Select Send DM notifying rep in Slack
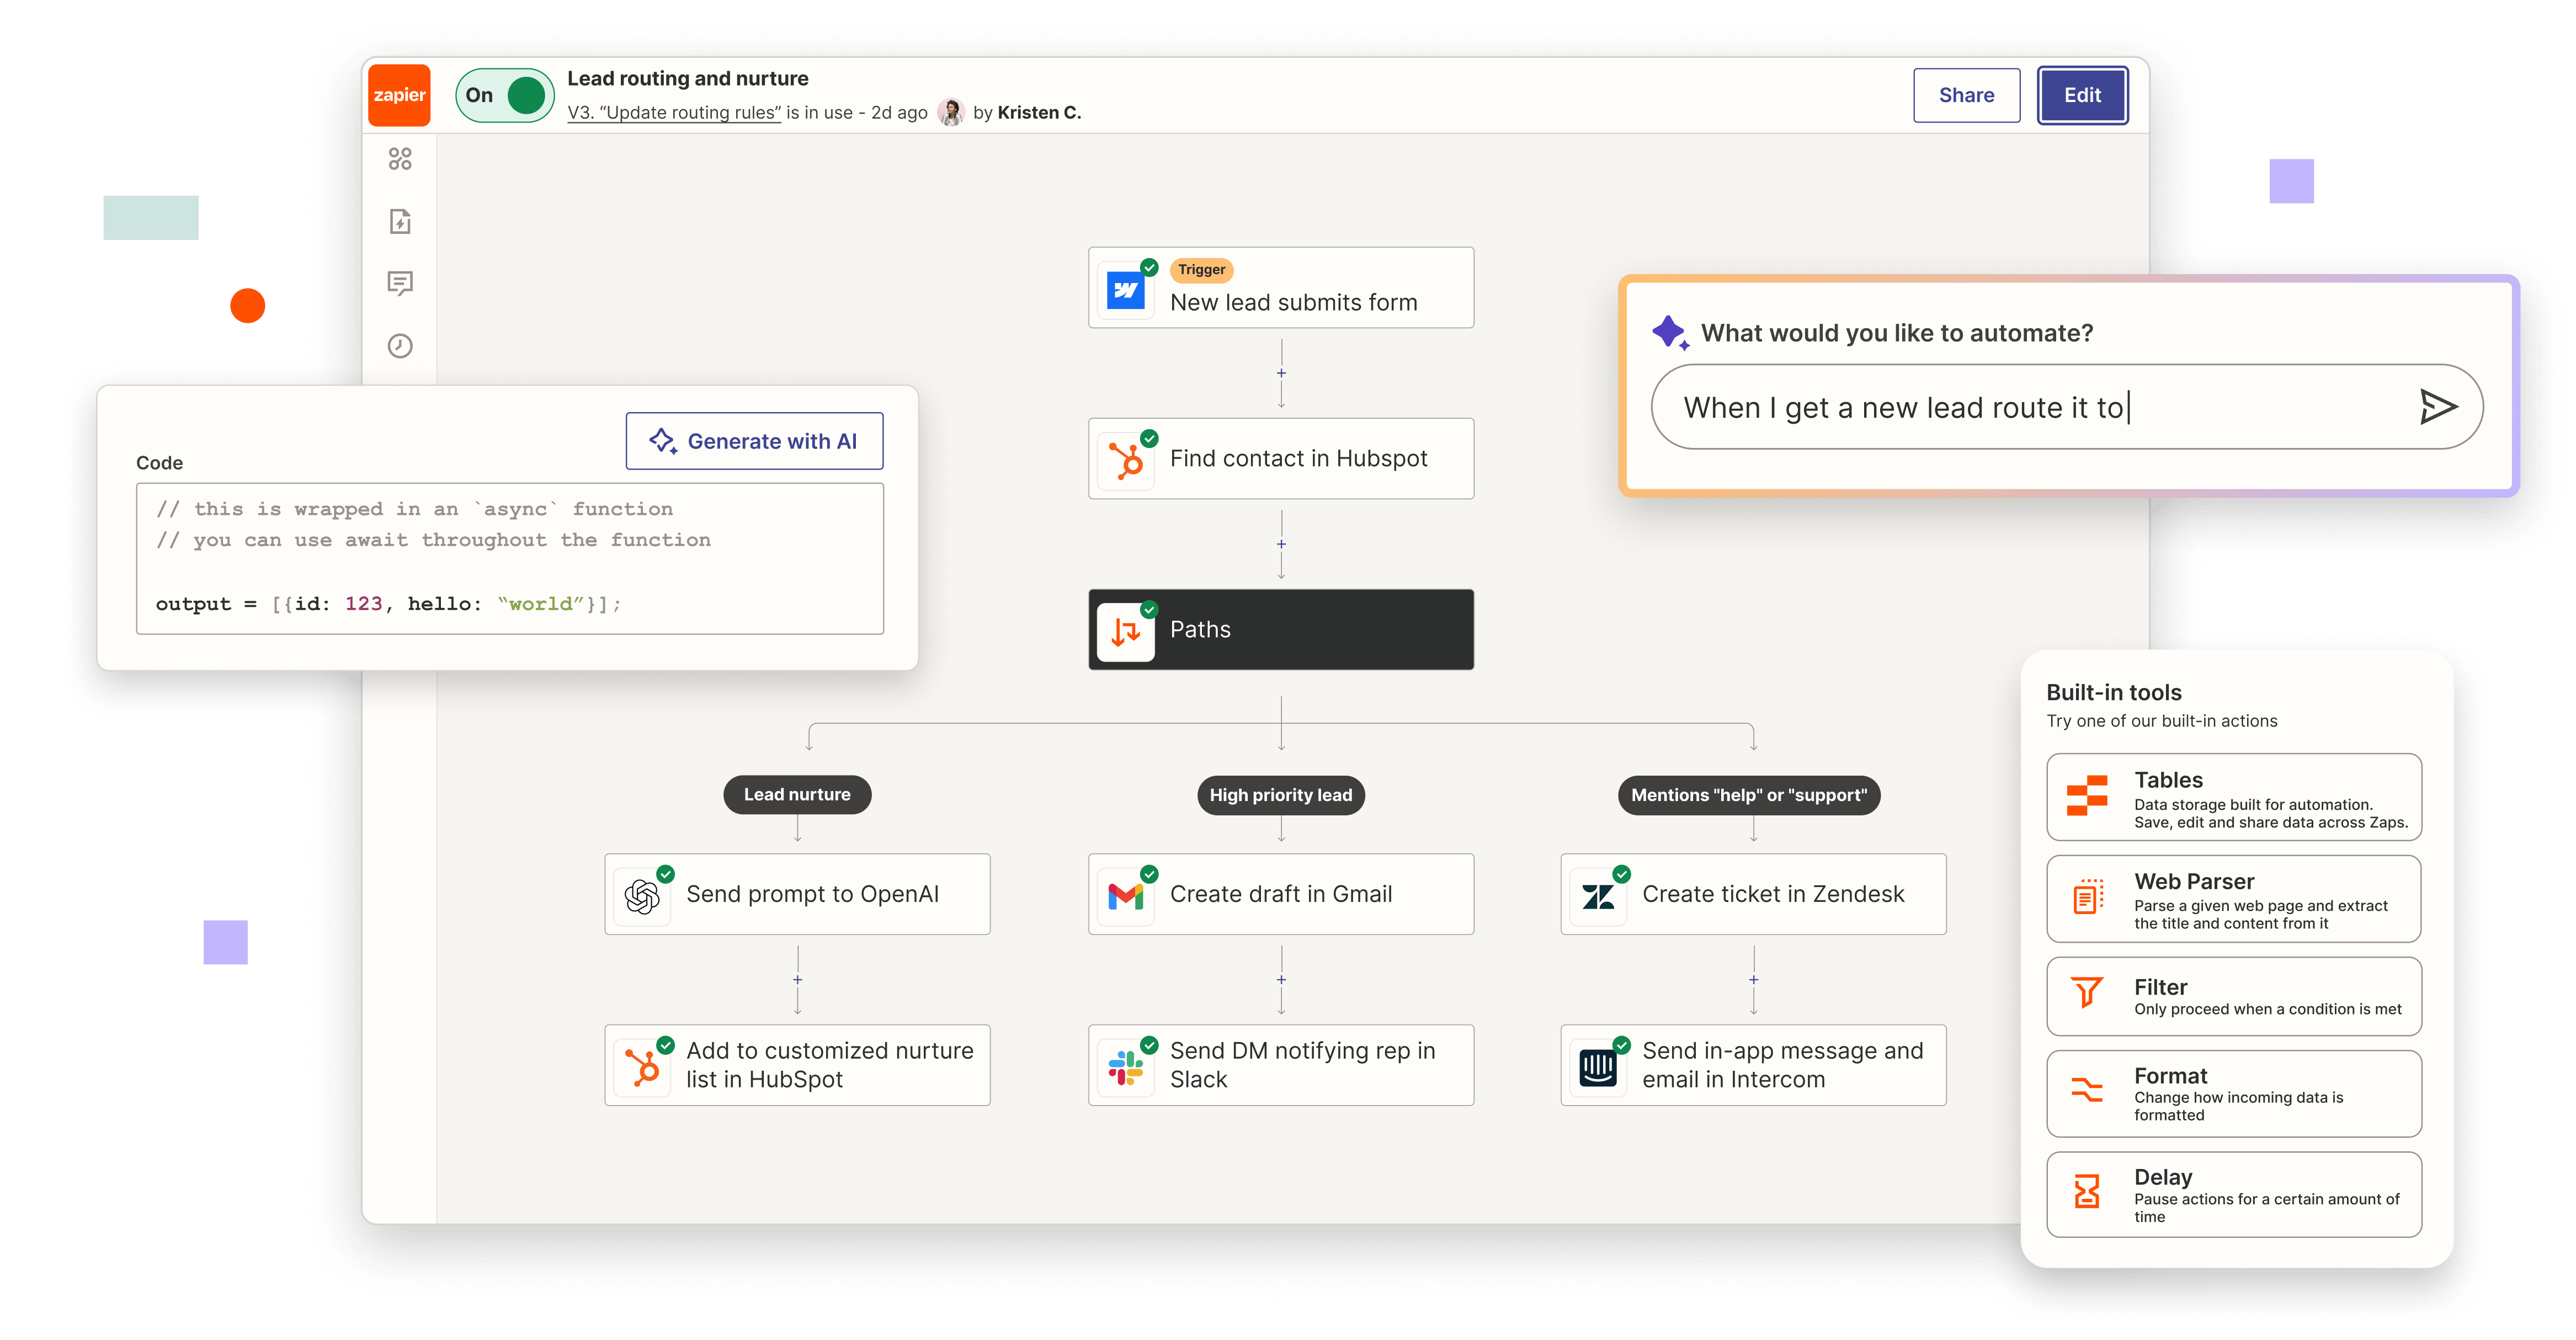2576x1340 pixels. [1281, 1065]
